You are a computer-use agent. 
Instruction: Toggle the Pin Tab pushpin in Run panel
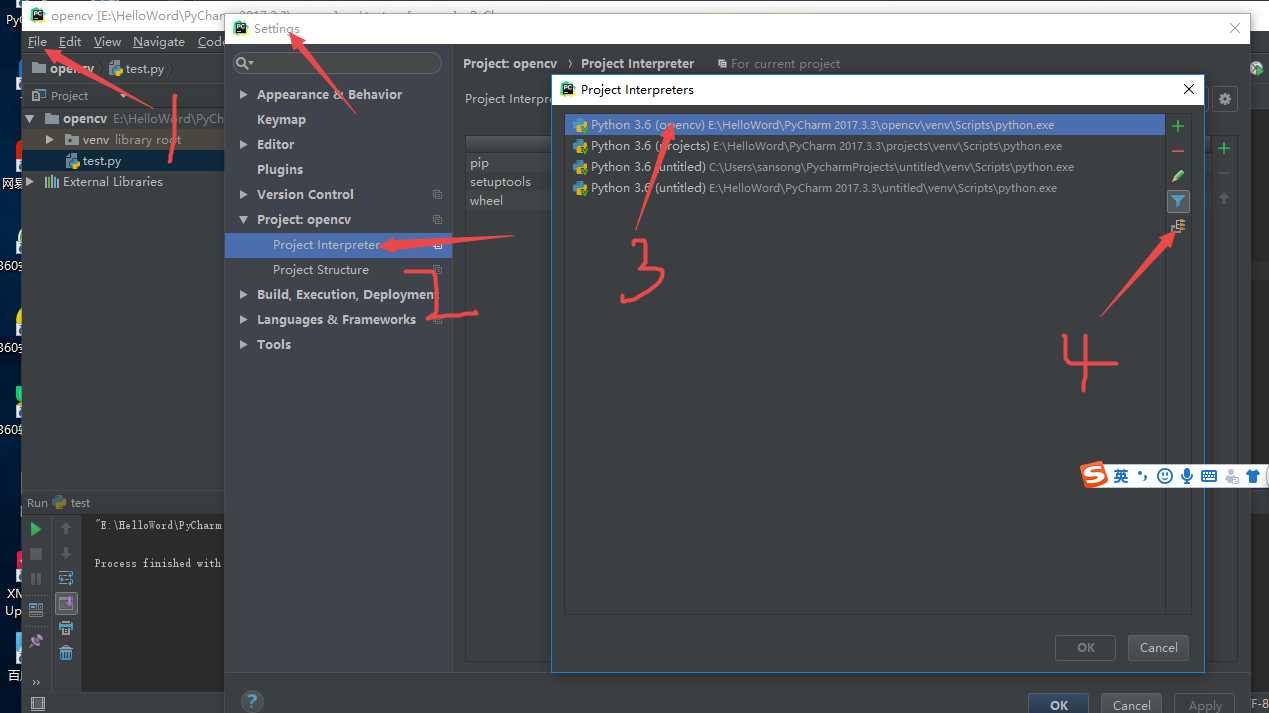click(36, 641)
